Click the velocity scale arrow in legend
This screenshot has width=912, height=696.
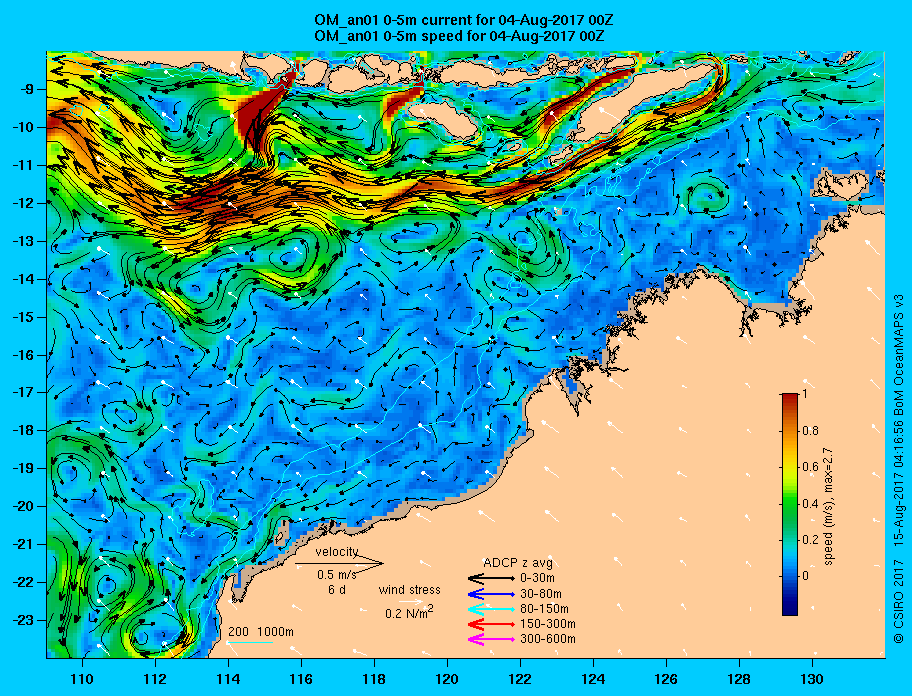339,563
